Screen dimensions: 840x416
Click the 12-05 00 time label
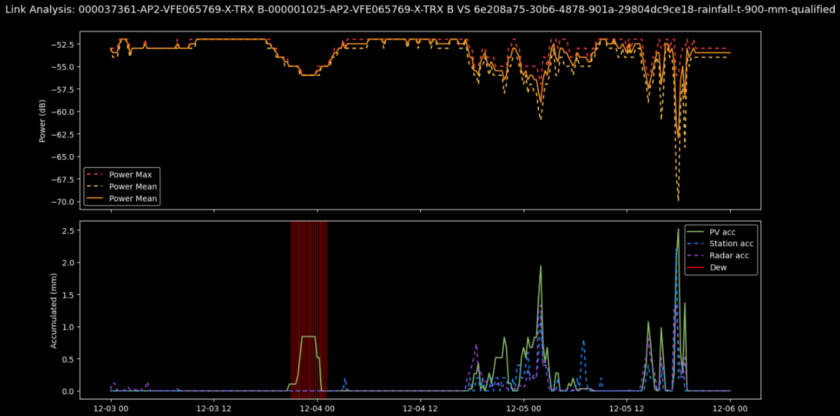click(x=524, y=408)
